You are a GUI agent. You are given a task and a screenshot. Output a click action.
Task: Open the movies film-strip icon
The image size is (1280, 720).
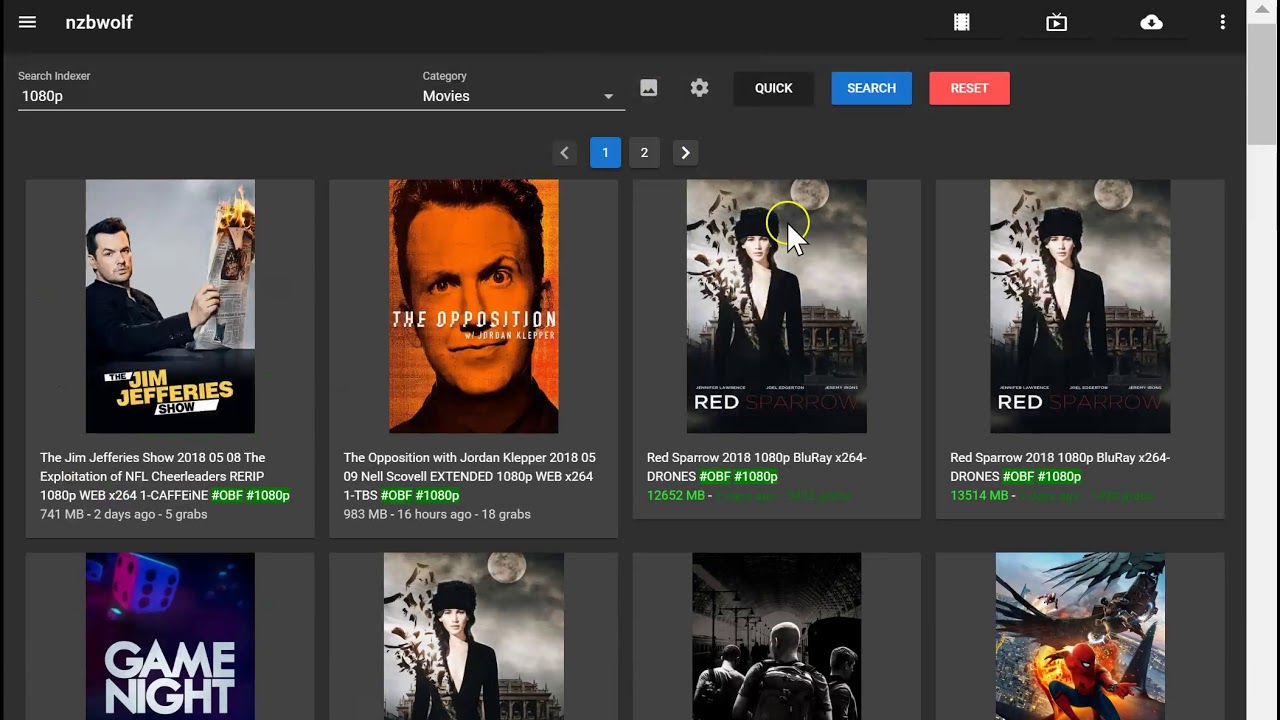point(962,22)
